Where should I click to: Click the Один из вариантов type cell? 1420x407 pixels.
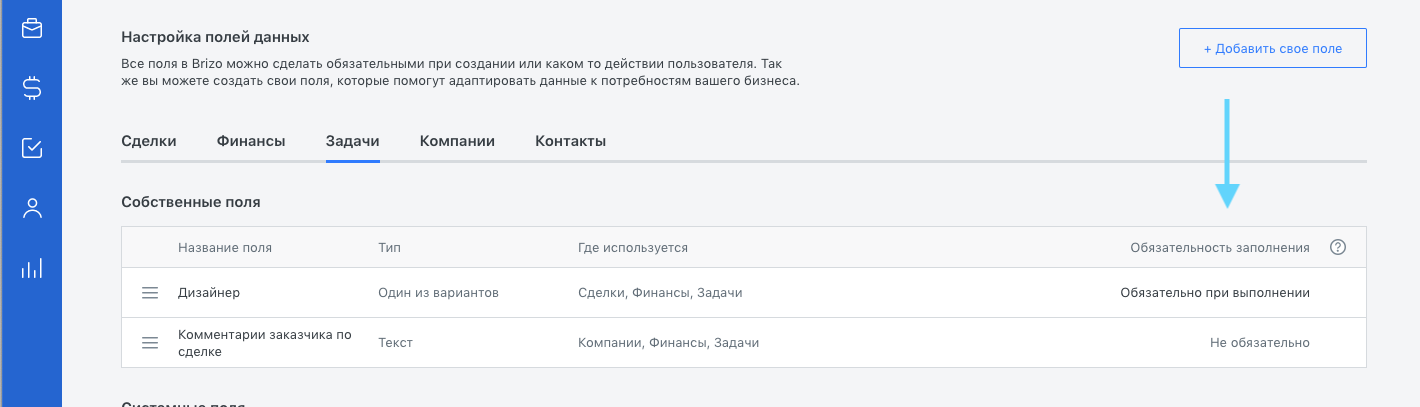[x=438, y=293]
